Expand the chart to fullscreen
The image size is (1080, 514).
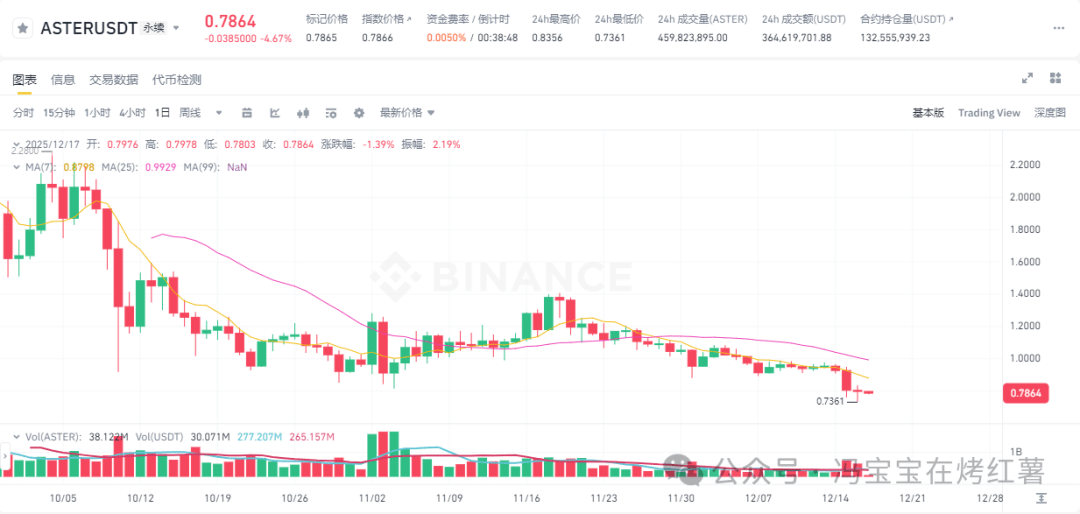click(1026, 78)
